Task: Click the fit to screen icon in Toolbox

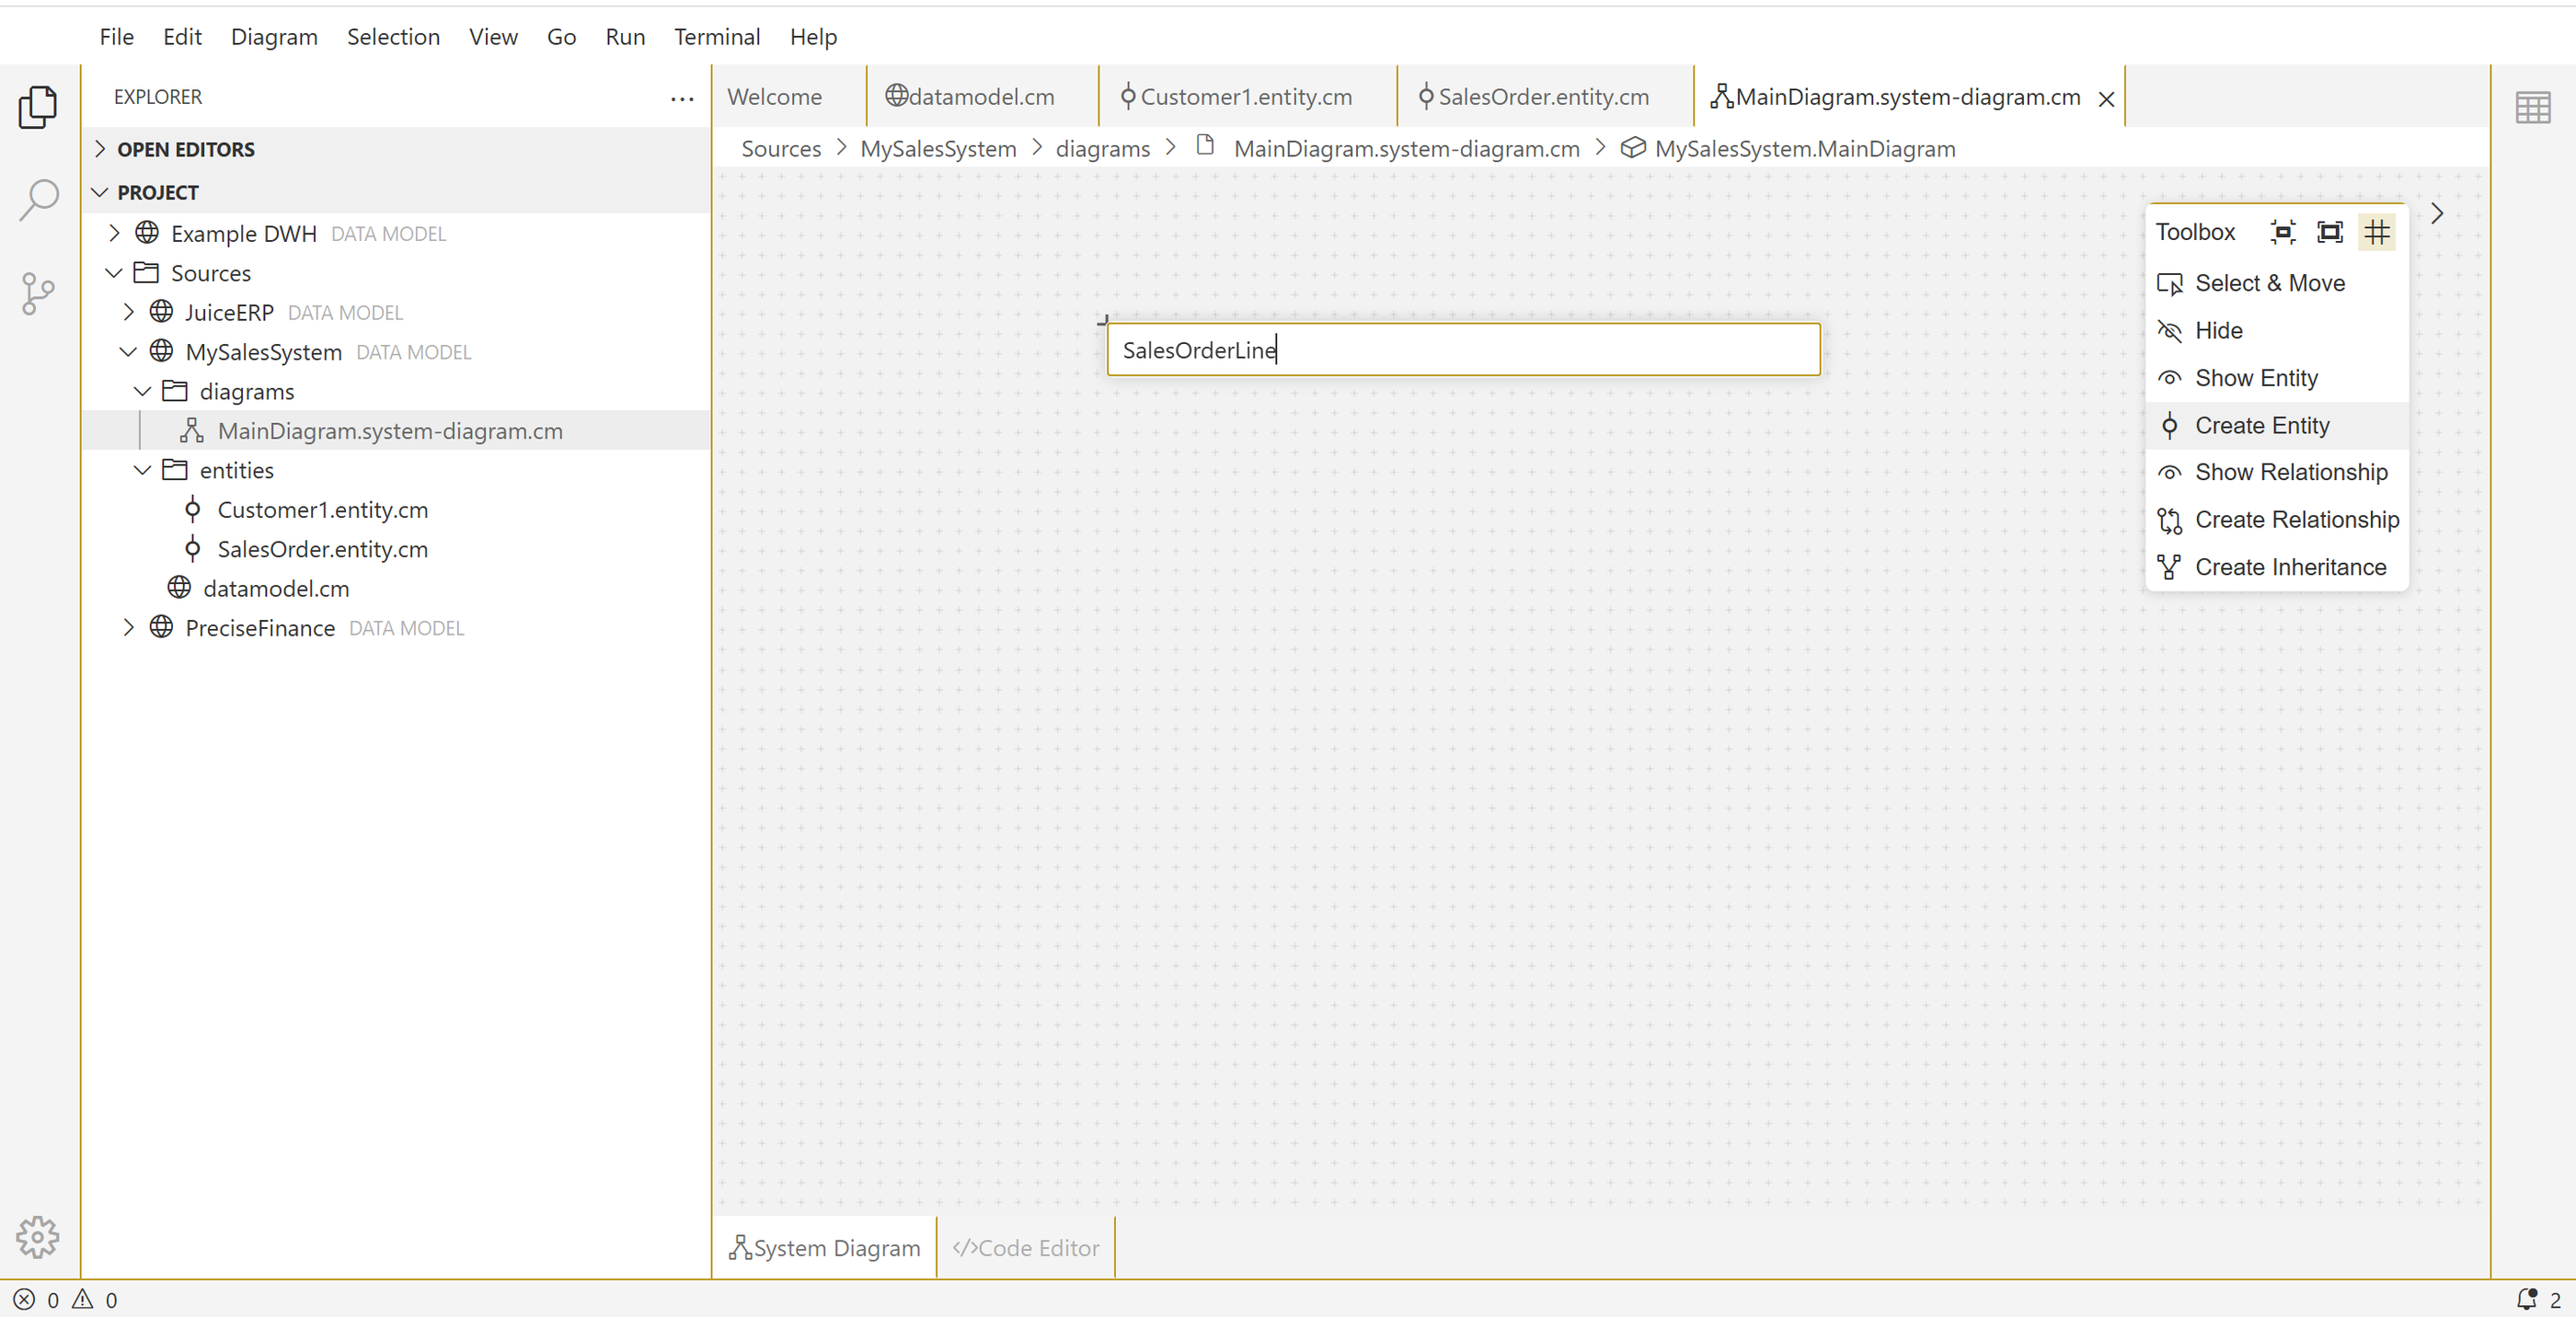Action: 2329,232
